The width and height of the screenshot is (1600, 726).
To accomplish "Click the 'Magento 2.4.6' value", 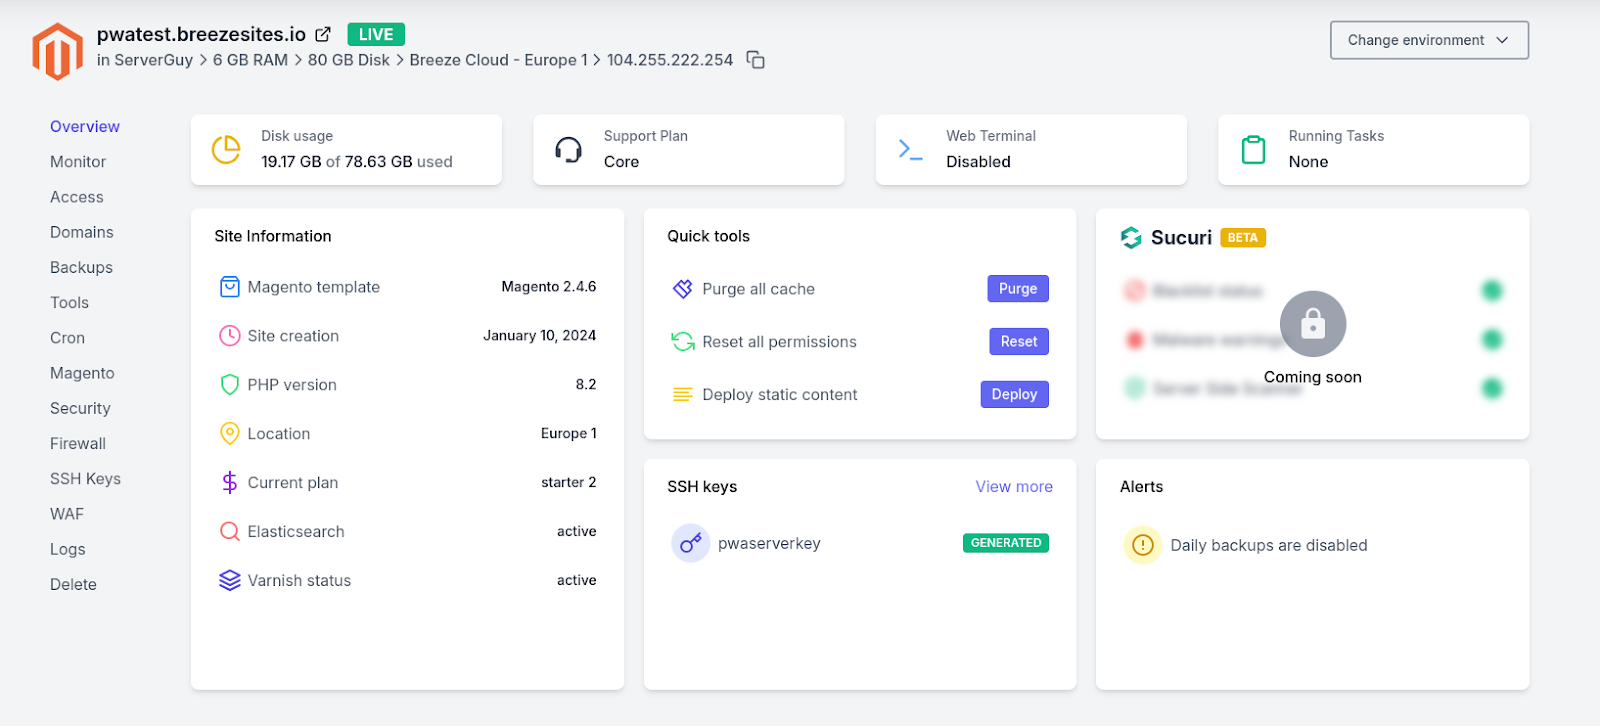I will tap(549, 287).
